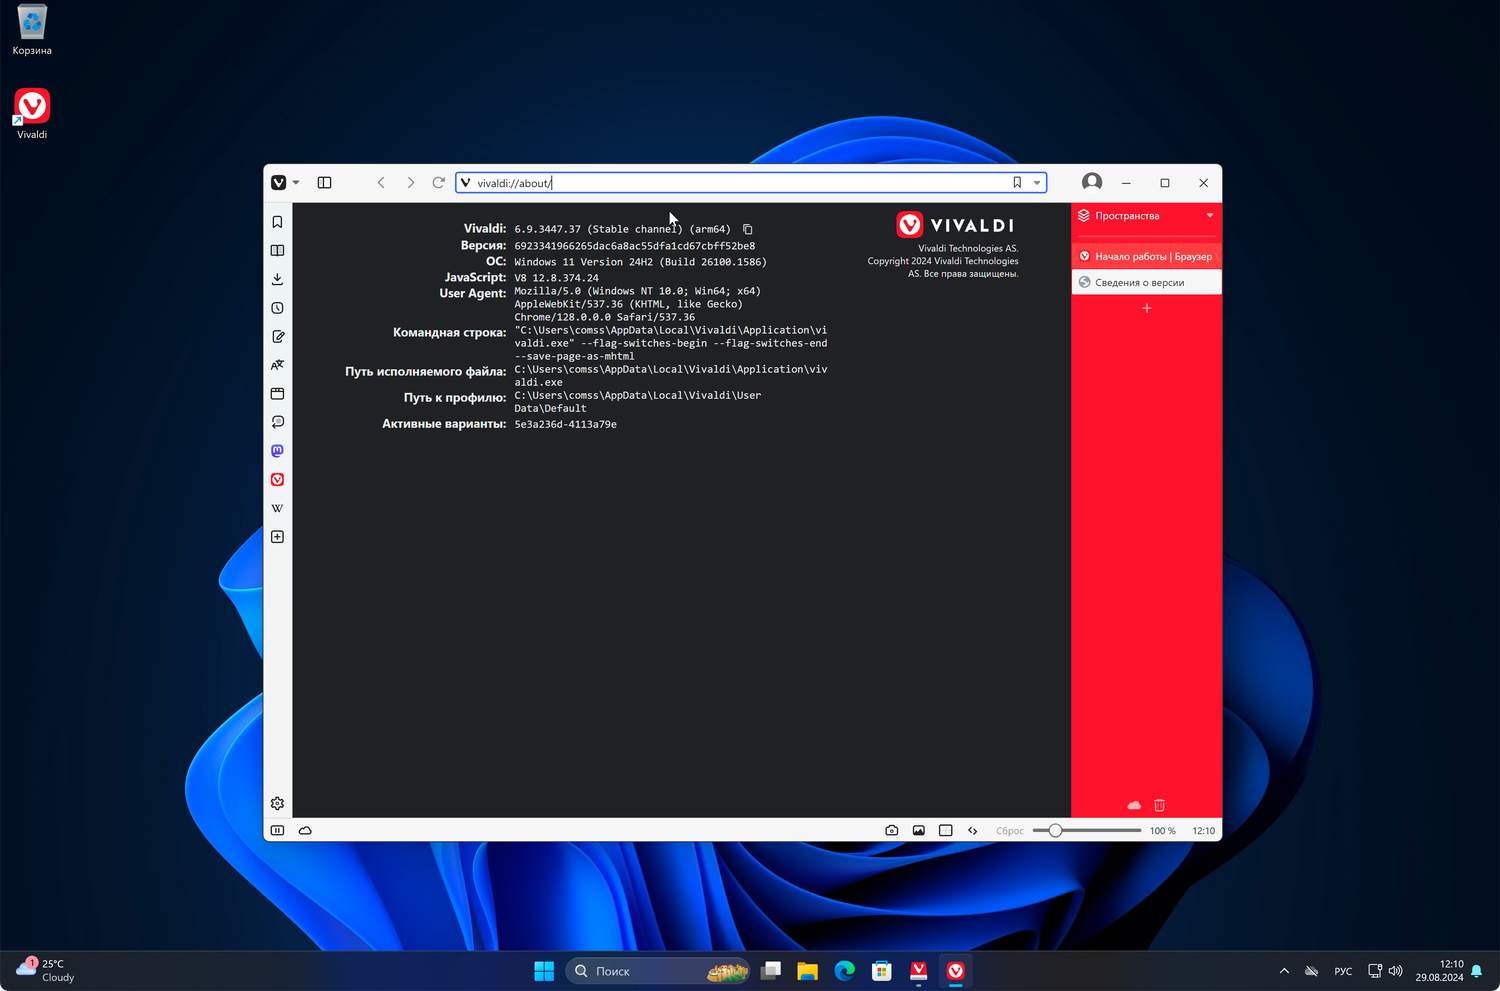Capture a page screenshot with the camera icon
This screenshot has width=1500, height=991.
click(892, 830)
